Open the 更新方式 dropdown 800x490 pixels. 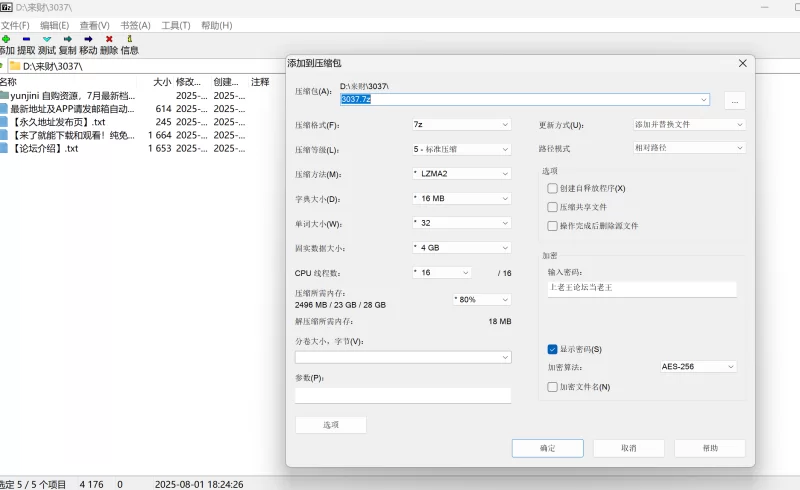tap(689, 125)
